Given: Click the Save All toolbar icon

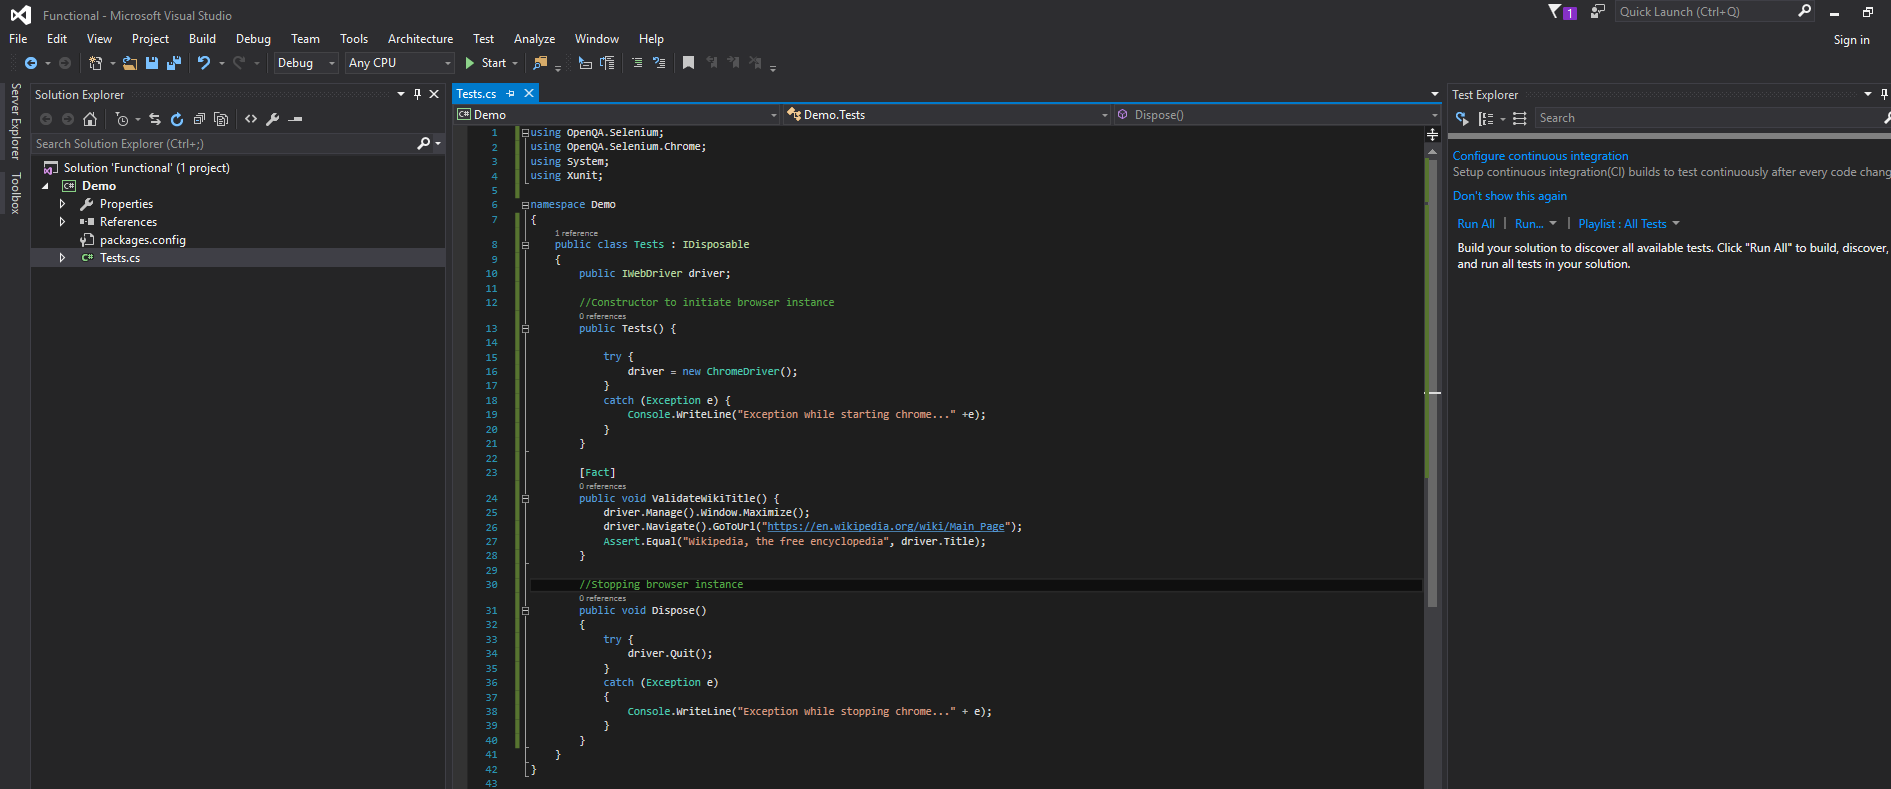Looking at the screenshot, I should 174,63.
